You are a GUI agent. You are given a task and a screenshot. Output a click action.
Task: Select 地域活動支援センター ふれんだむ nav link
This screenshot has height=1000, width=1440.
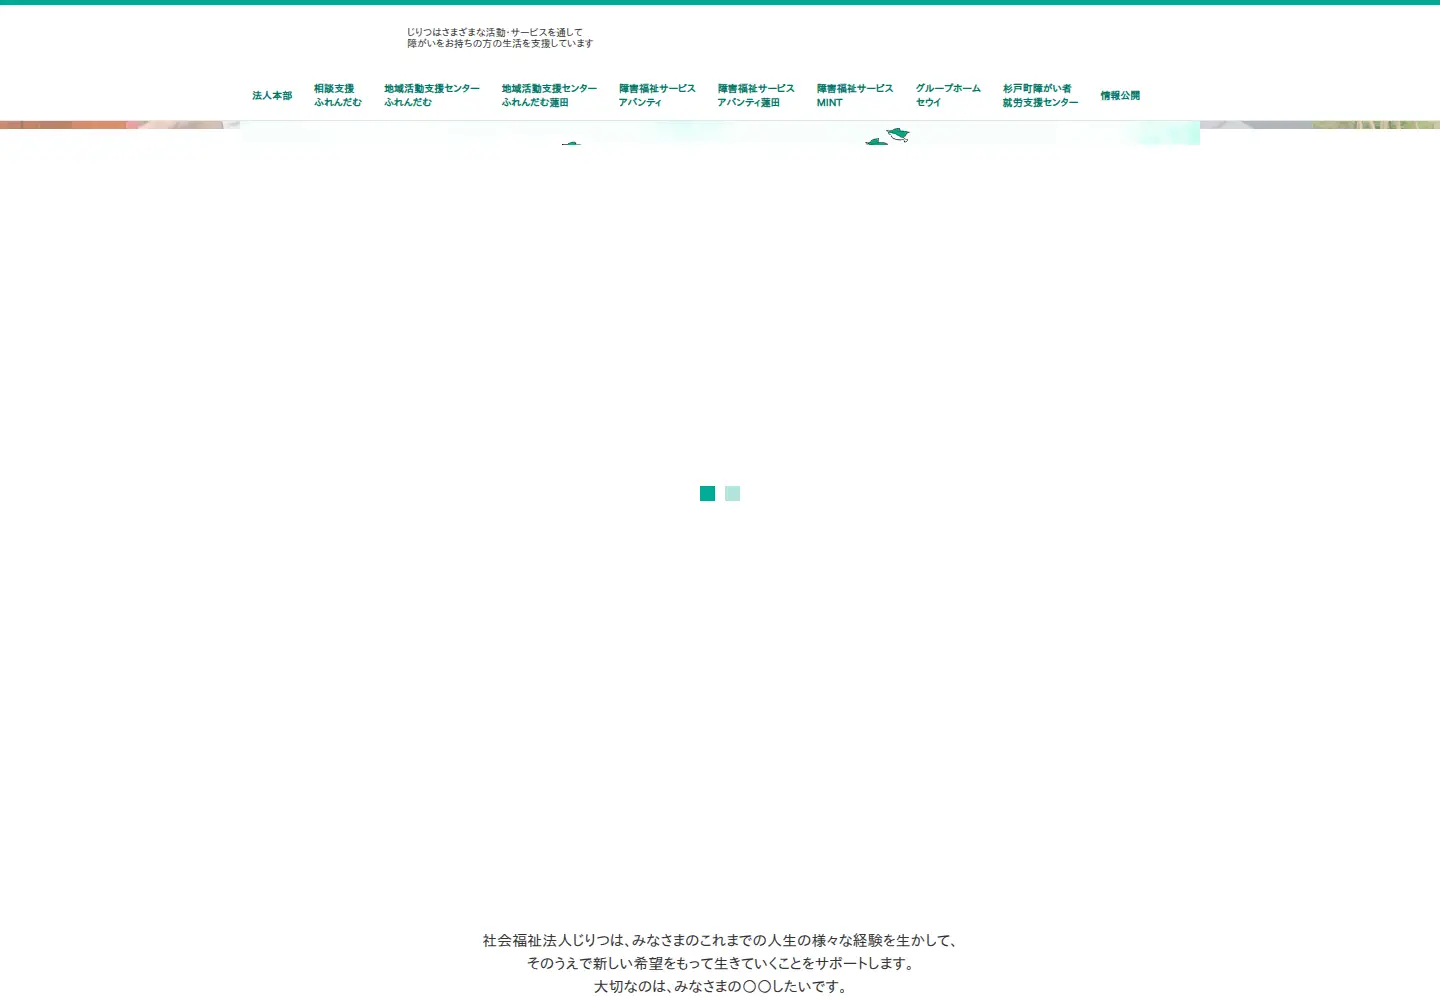(432, 96)
